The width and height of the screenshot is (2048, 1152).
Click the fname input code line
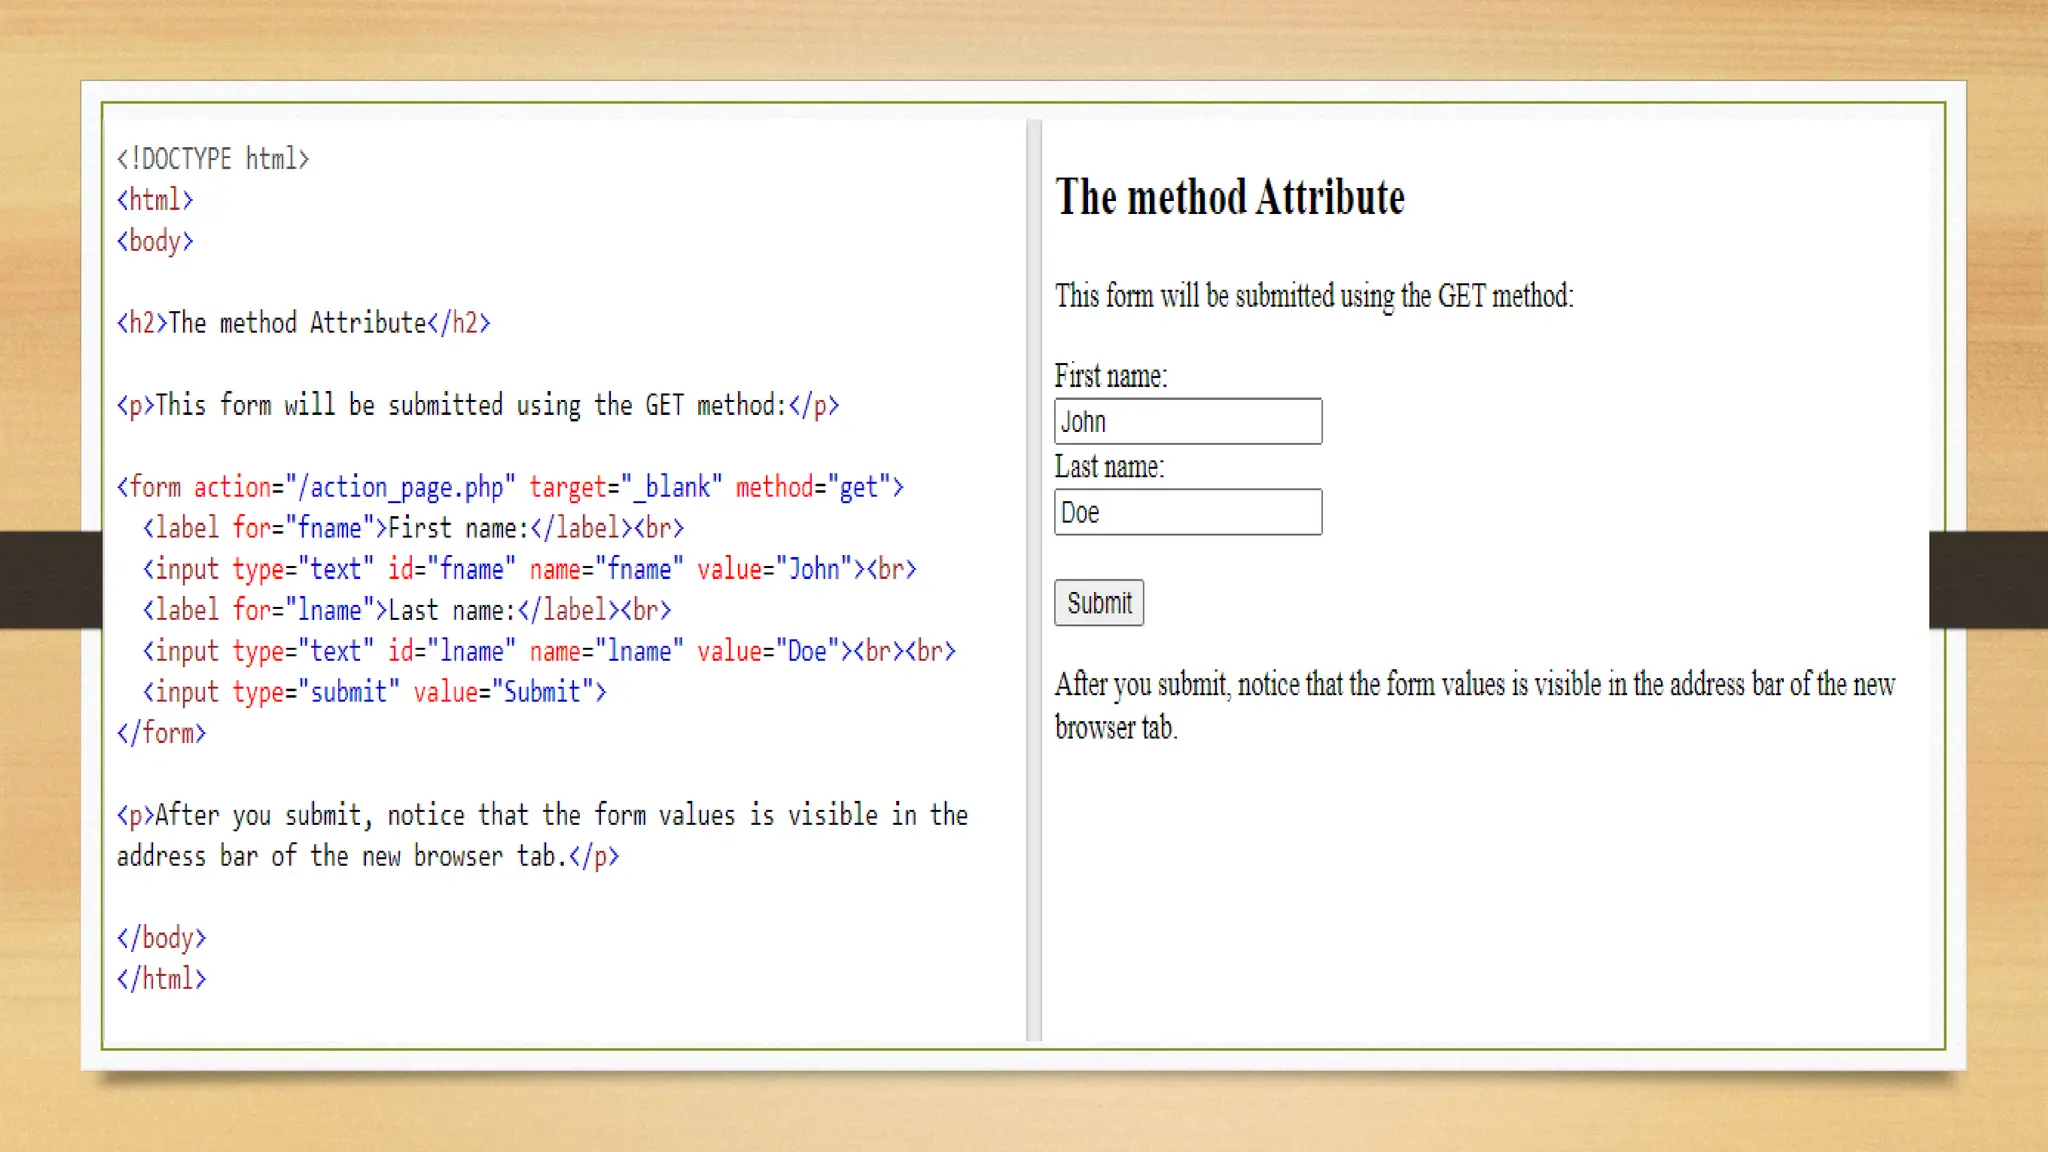pyautogui.click(x=529, y=569)
